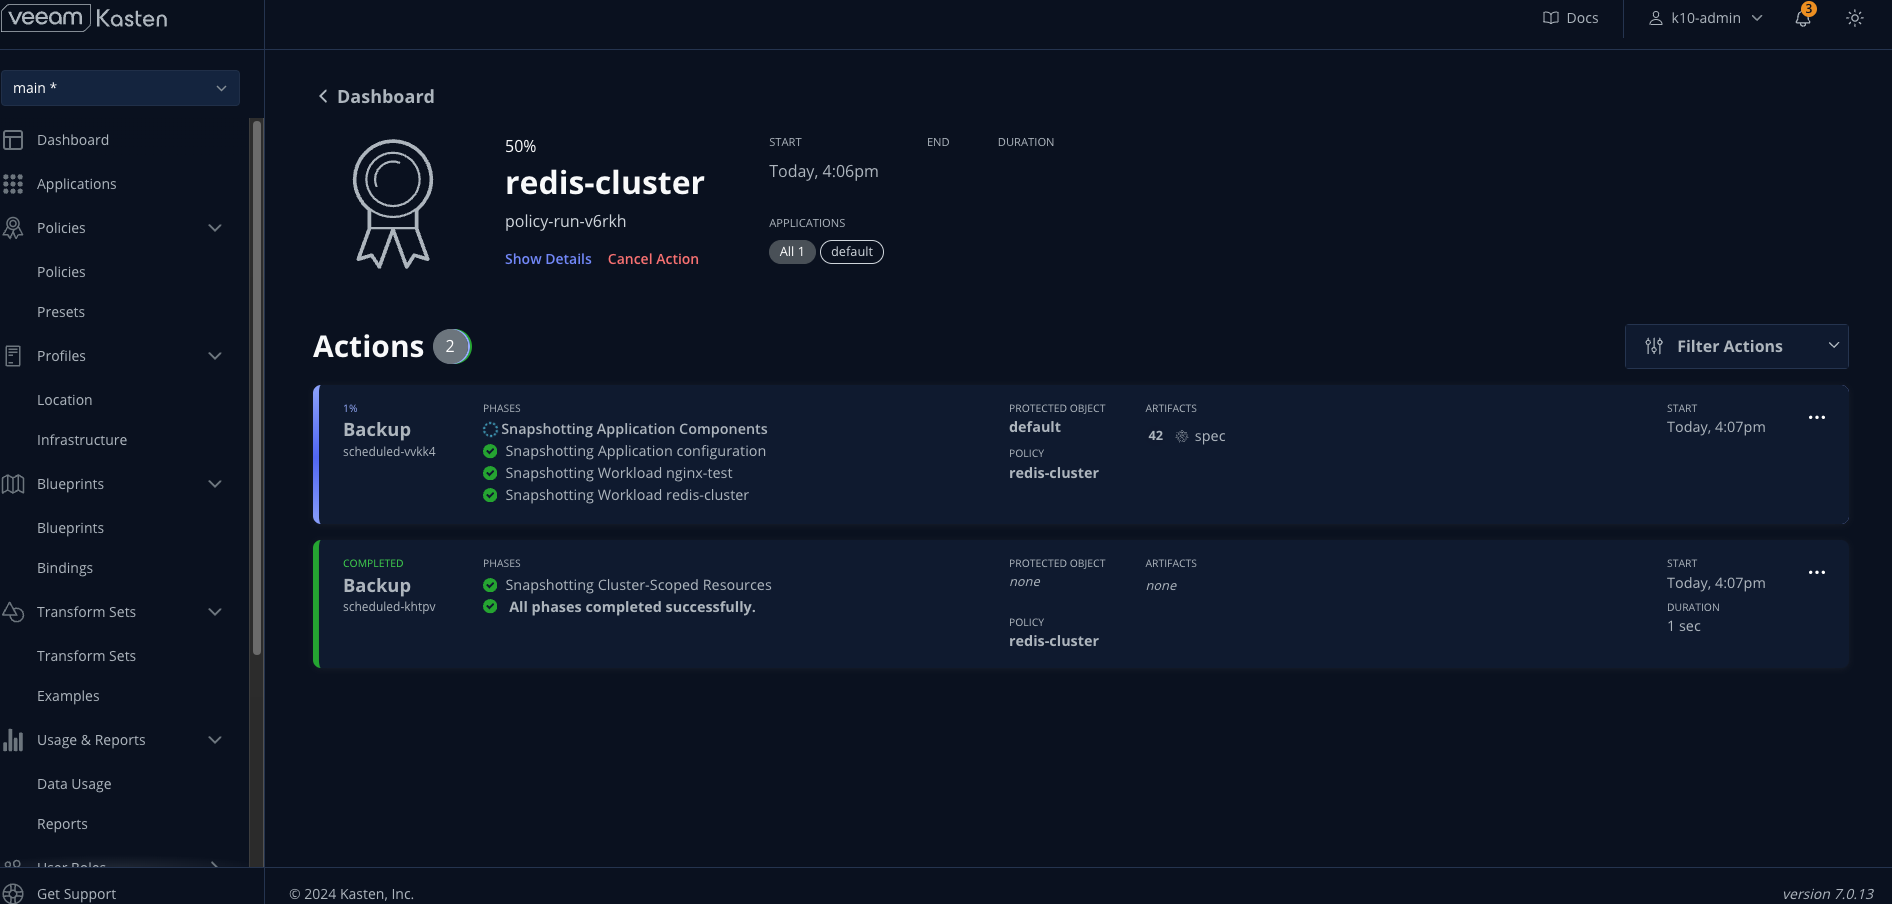Click policy name redis-cluster in completed backup
The width and height of the screenshot is (1892, 904).
(x=1054, y=641)
